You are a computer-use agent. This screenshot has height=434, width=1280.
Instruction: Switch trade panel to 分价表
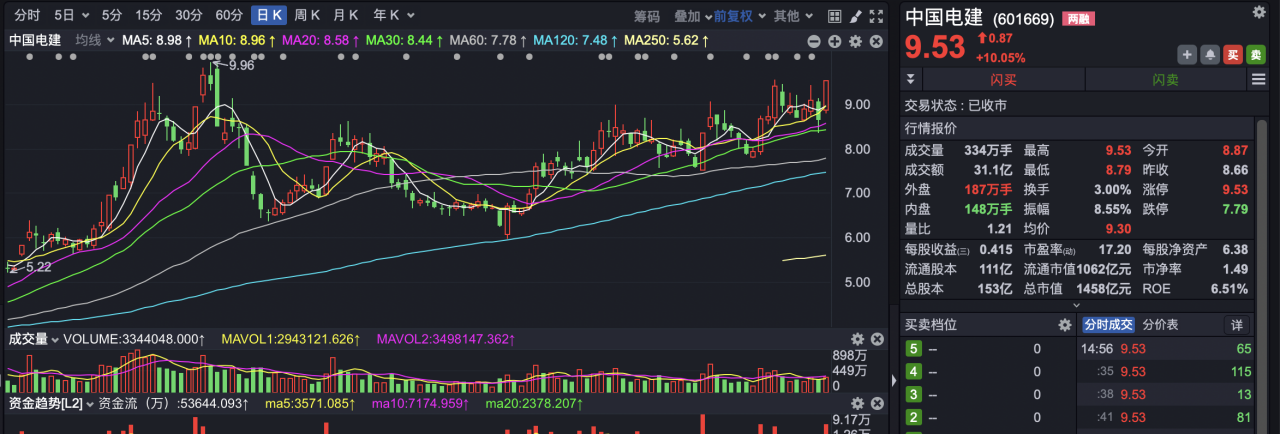[1160, 325]
